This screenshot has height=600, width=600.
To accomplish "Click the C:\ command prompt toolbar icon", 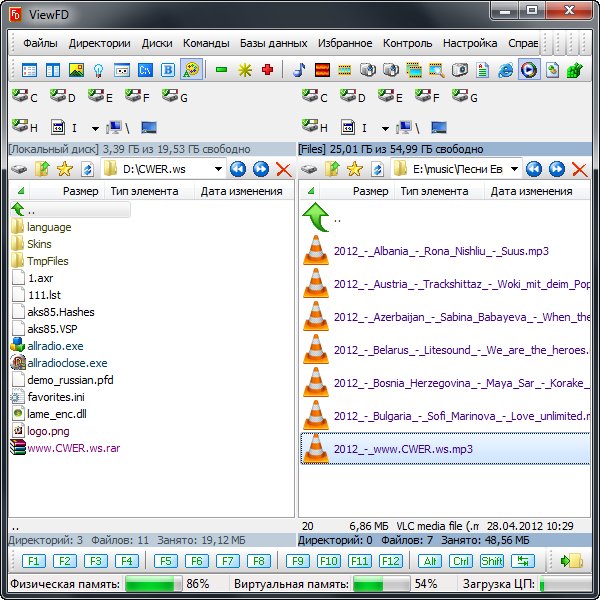I will (x=145, y=70).
